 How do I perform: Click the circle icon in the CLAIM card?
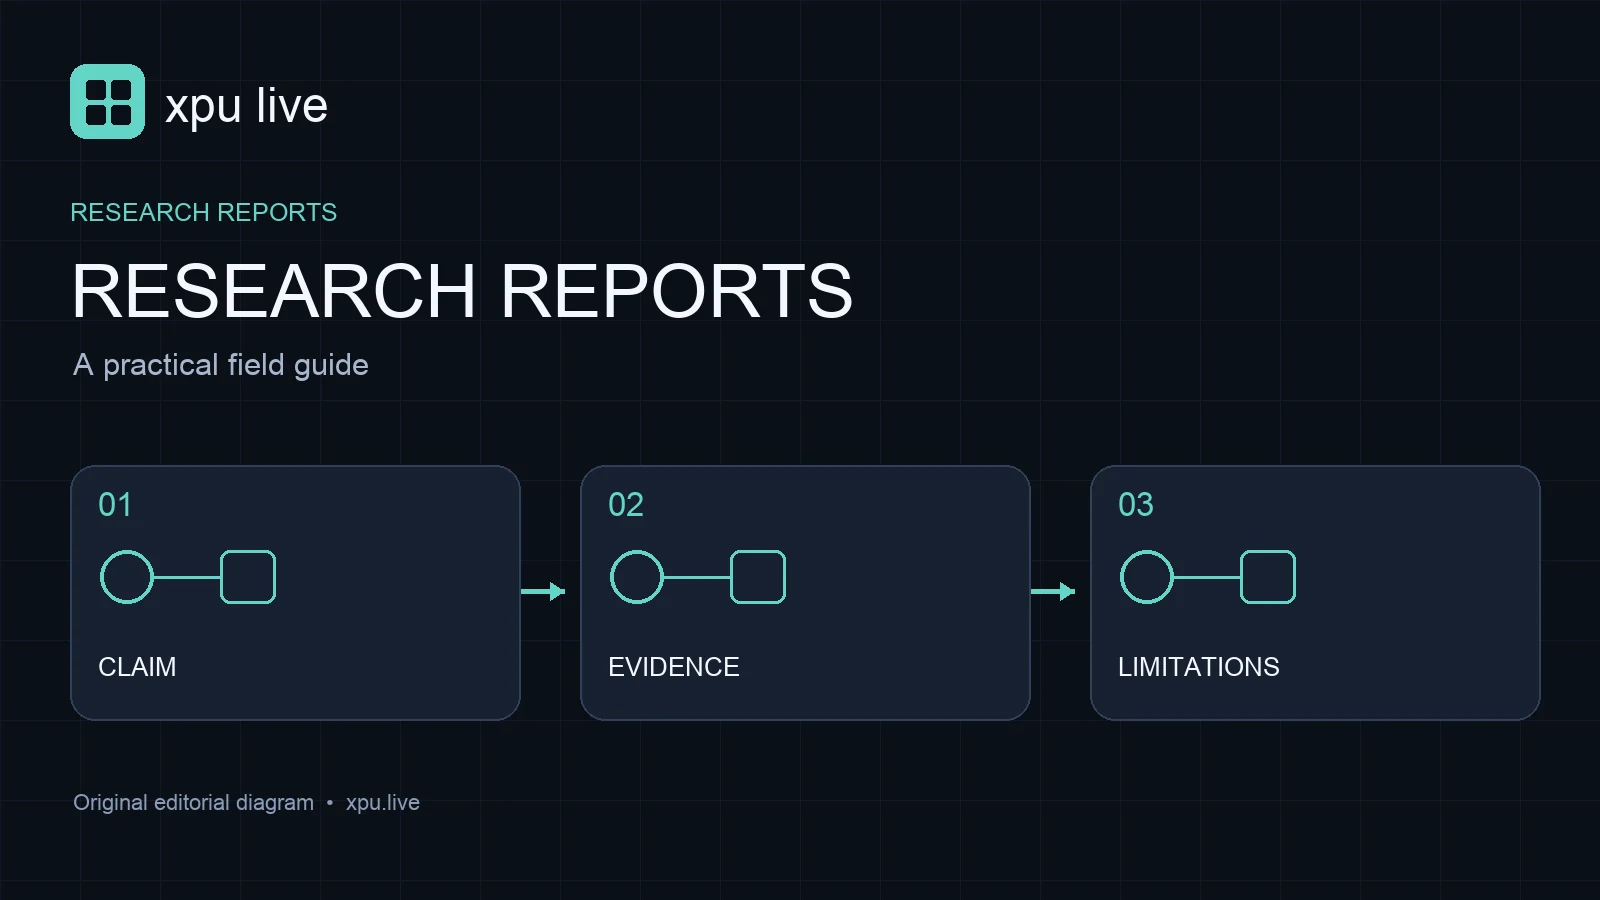coord(127,577)
